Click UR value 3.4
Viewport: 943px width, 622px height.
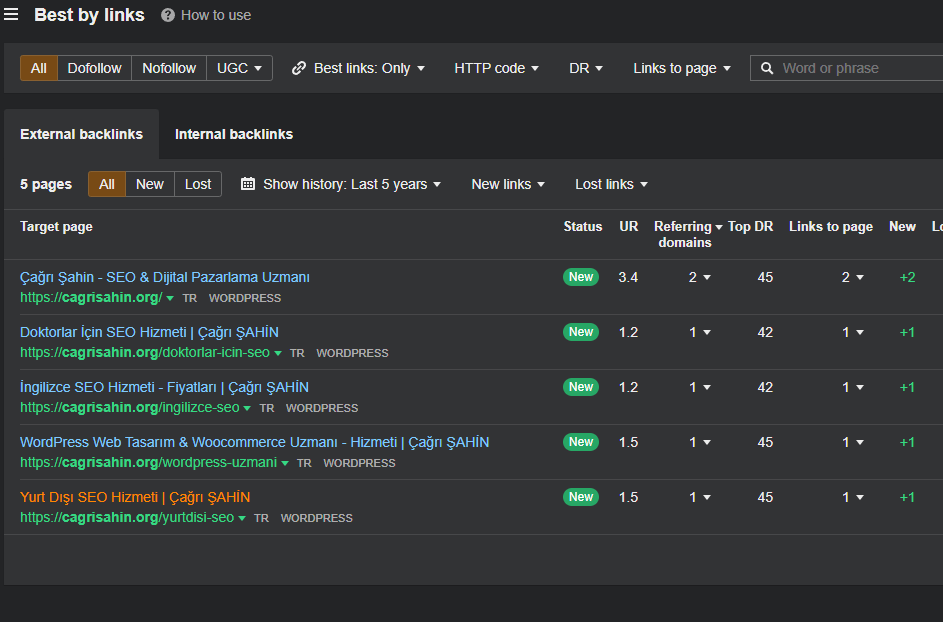[628, 277]
